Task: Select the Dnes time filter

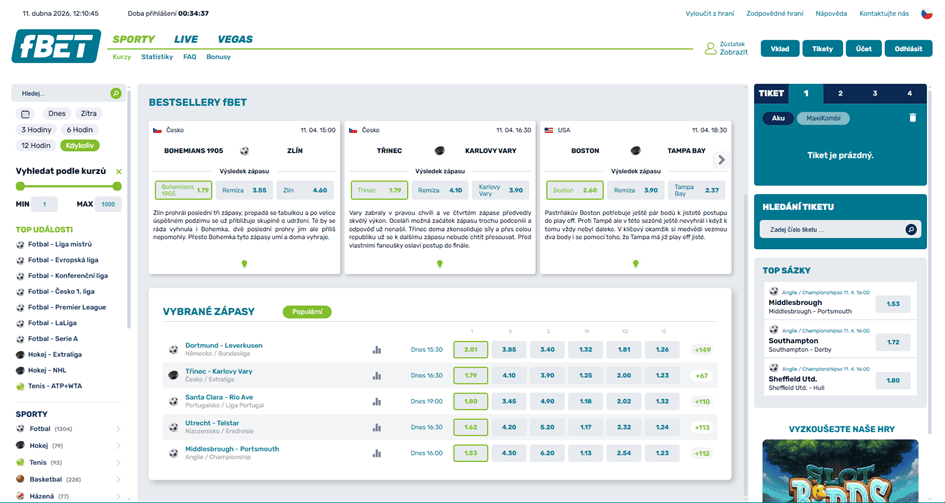Action: click(x=57, y=114)
